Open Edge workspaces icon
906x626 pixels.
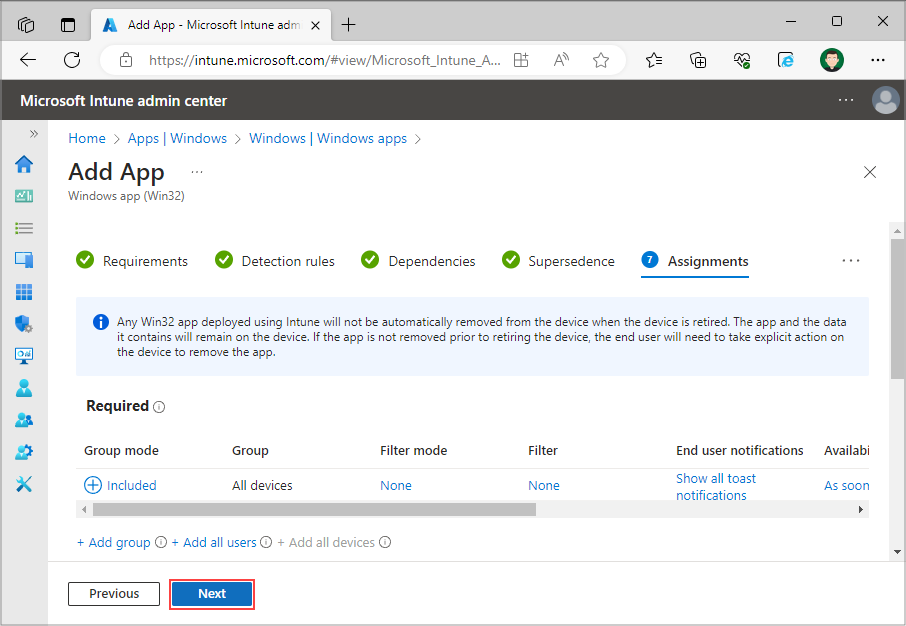(x=26, y=25)
